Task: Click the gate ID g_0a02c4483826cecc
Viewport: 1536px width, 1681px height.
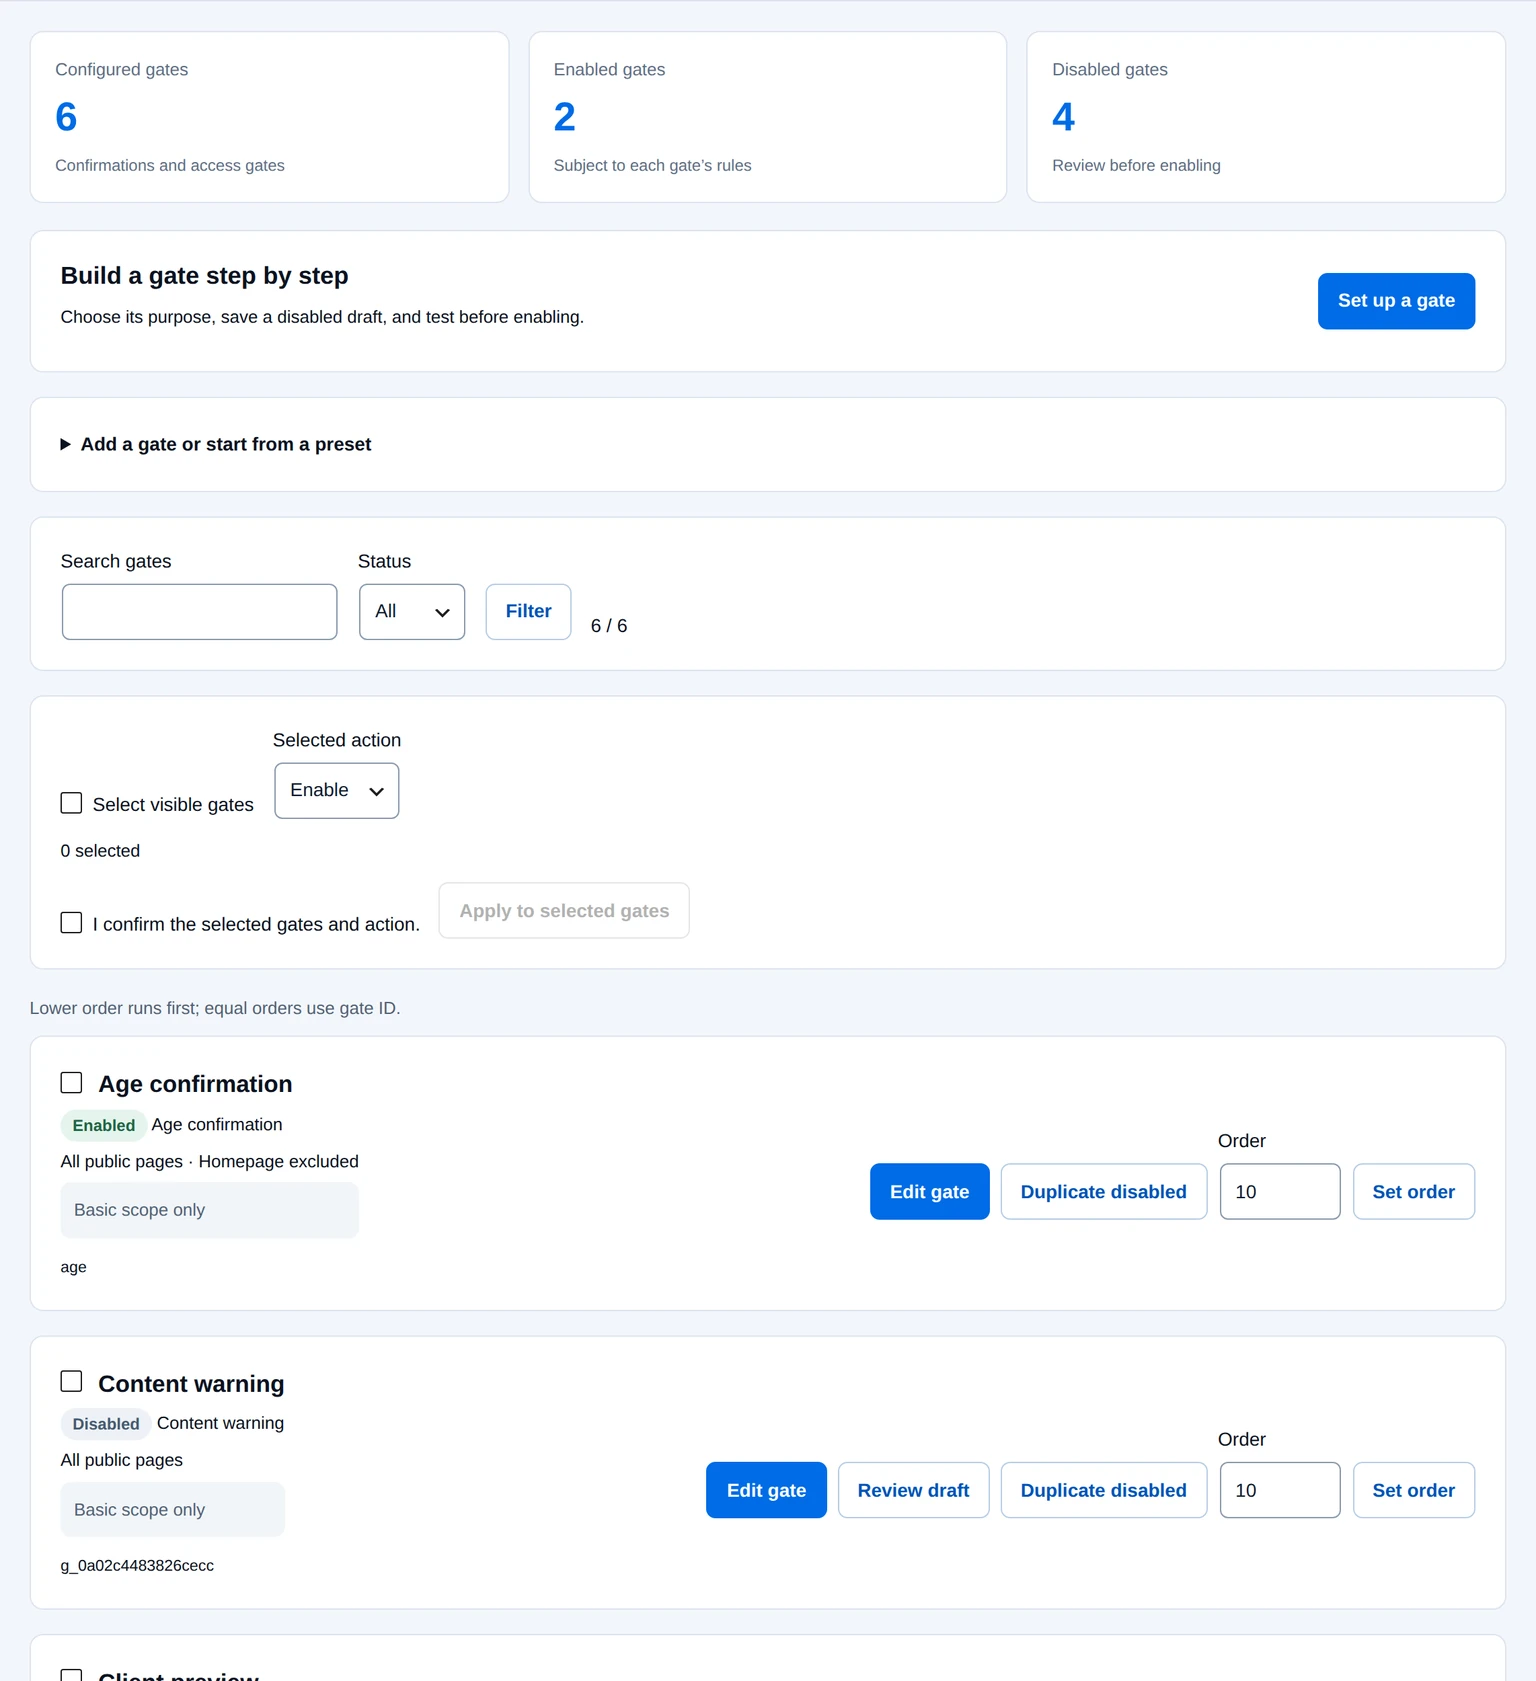Action: [x=137, y=1565]
